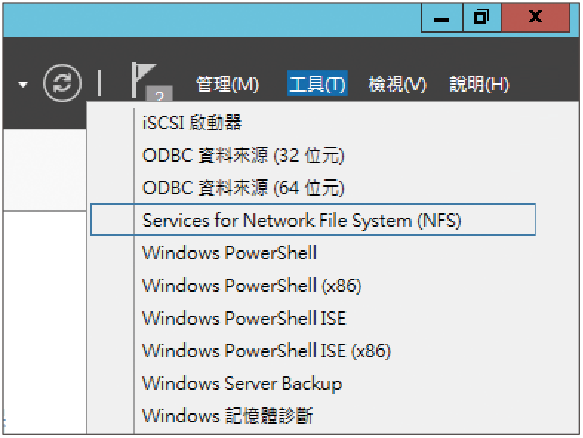Restore down the window
583x438 pixels.
point(482,17)
